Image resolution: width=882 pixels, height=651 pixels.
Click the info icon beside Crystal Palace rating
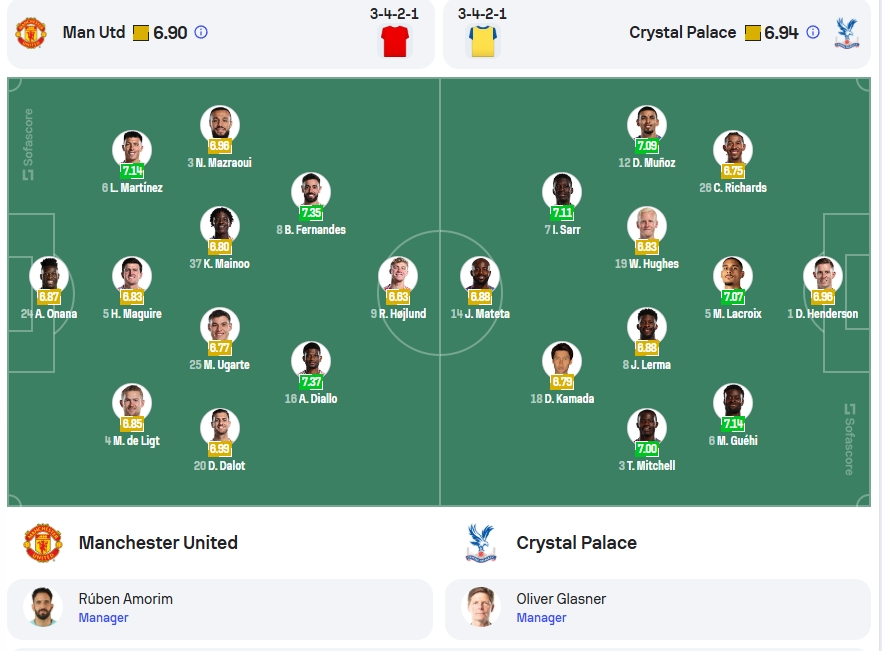[x=813, y=33]
